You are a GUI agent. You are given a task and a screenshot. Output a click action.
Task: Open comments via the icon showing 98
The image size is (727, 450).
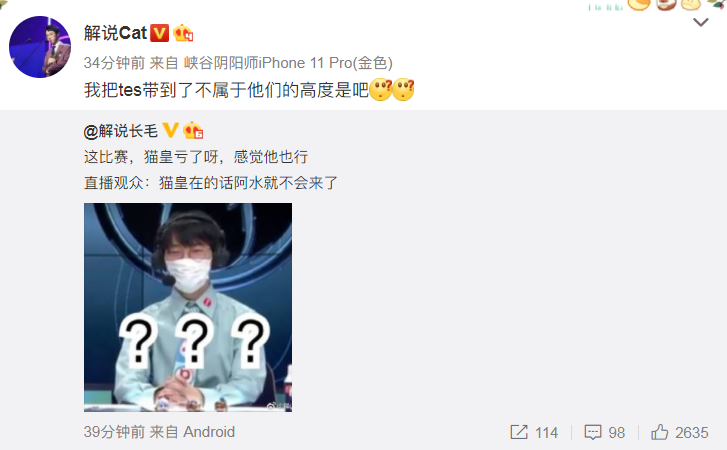pos(605,432)
